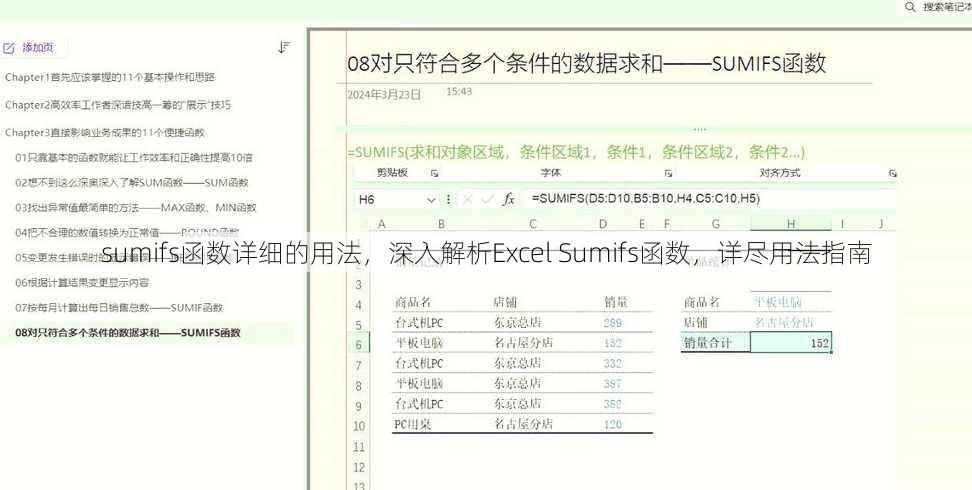Click sales value 289 in row 5
The width and height of the screenshot is (972, 490).
tap(612, 323)
